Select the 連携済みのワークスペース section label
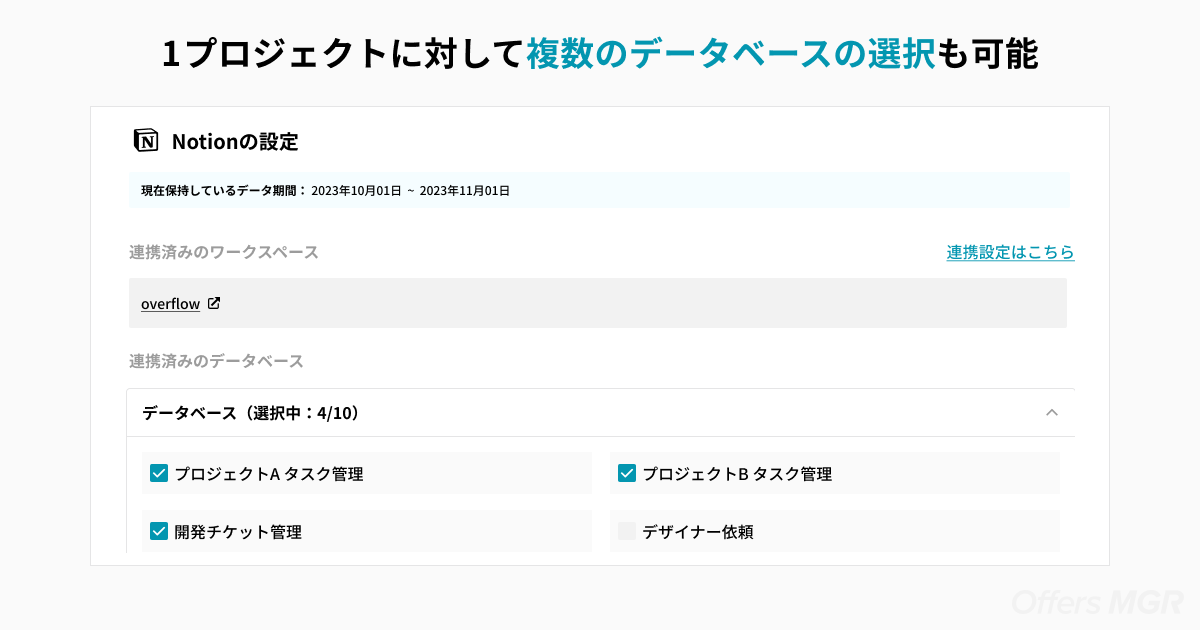The image size is (1200, 630). tap(224, 252)
